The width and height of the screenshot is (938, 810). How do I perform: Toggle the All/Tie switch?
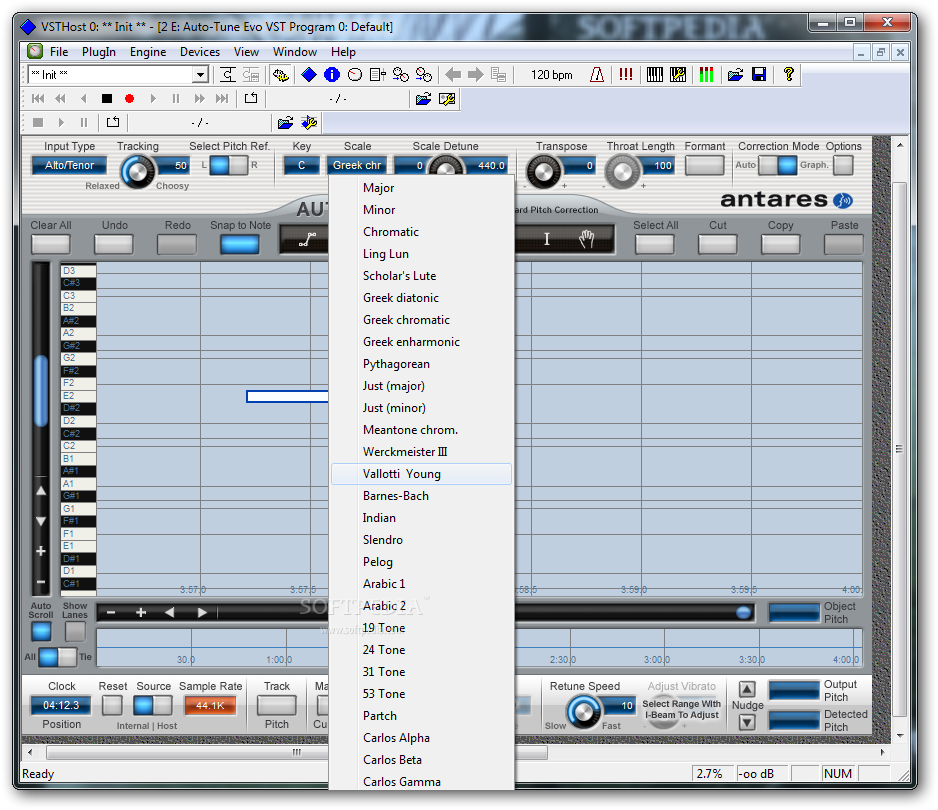[x=58, y=657]
